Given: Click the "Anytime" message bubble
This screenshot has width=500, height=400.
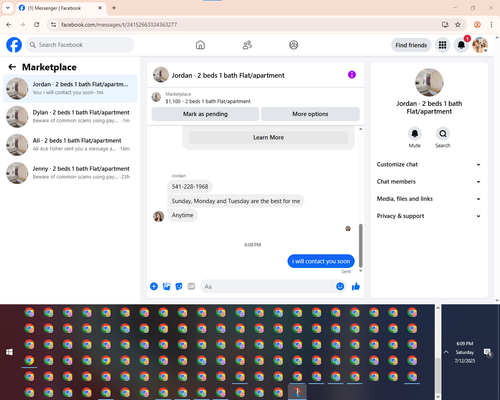Looking at the screenshot, I should [182, 215].
